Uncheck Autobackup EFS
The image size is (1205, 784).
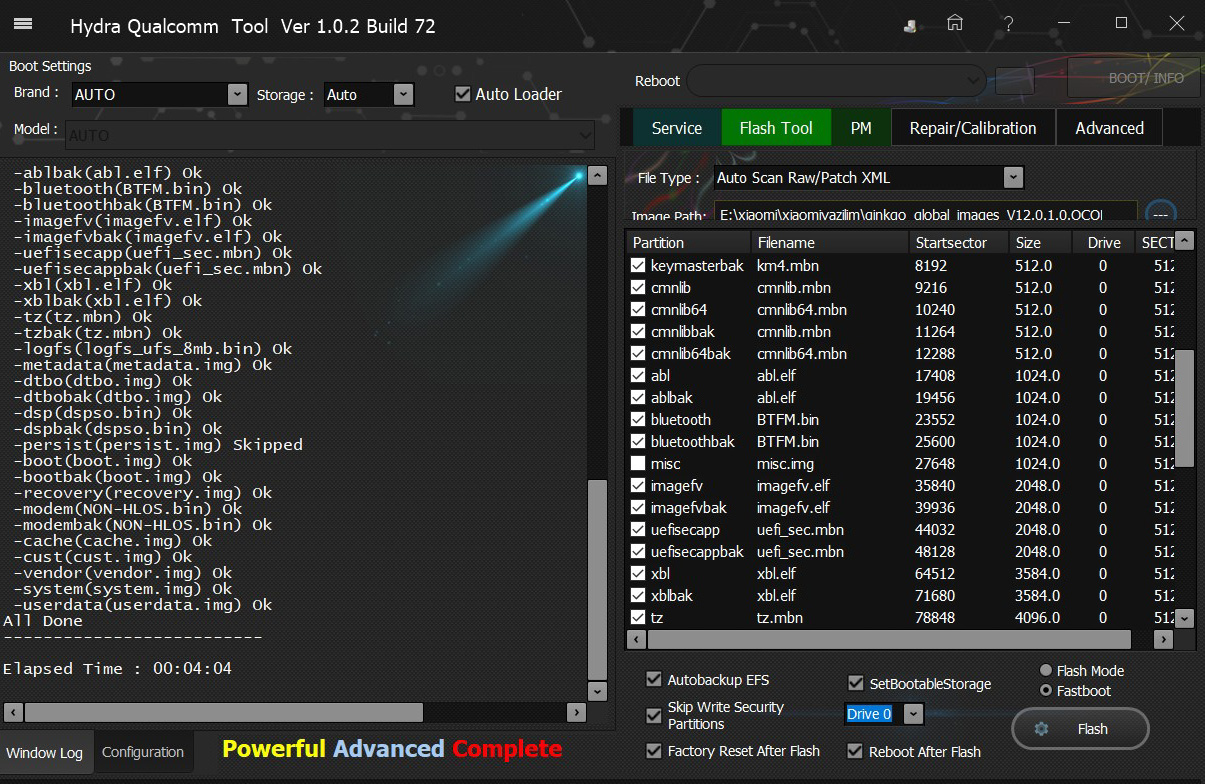(654, 680)
